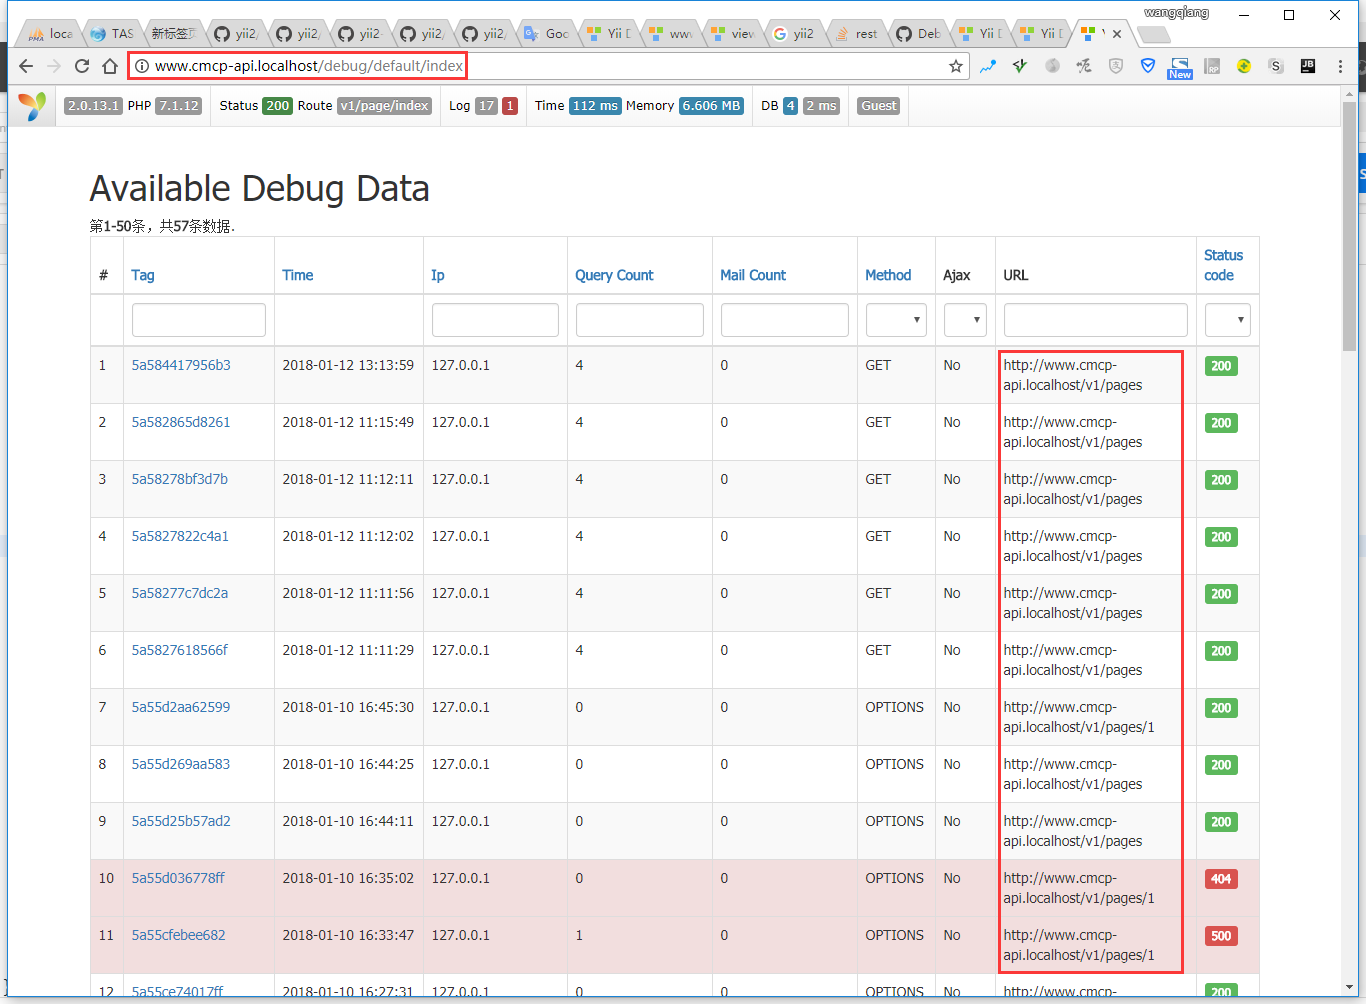The width and height of the screenshot is (1366, 1004).
Task: Open the Method filter dropdown
Action: tap(895, 320)
